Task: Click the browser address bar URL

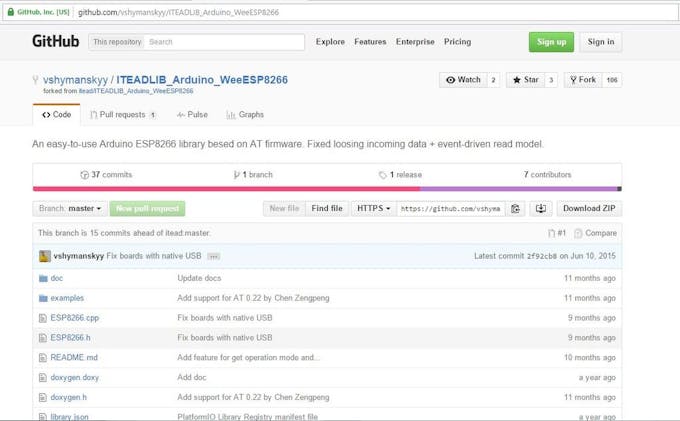Action: 178,12
